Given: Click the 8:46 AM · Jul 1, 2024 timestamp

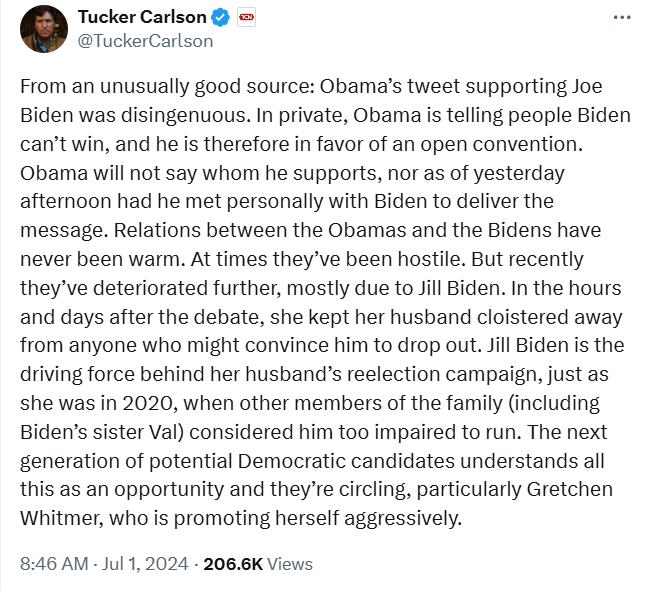Looking at the screenshot, I should (102, 564).
